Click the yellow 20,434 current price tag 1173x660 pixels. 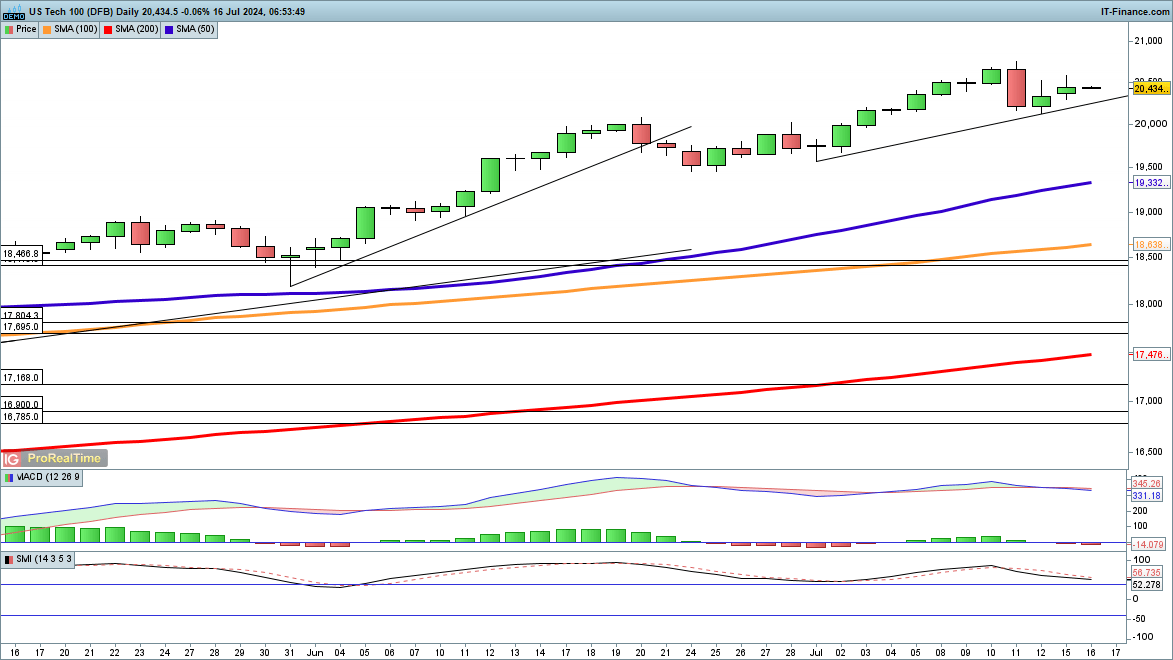pyautogui.click(x=1151, y=88)
